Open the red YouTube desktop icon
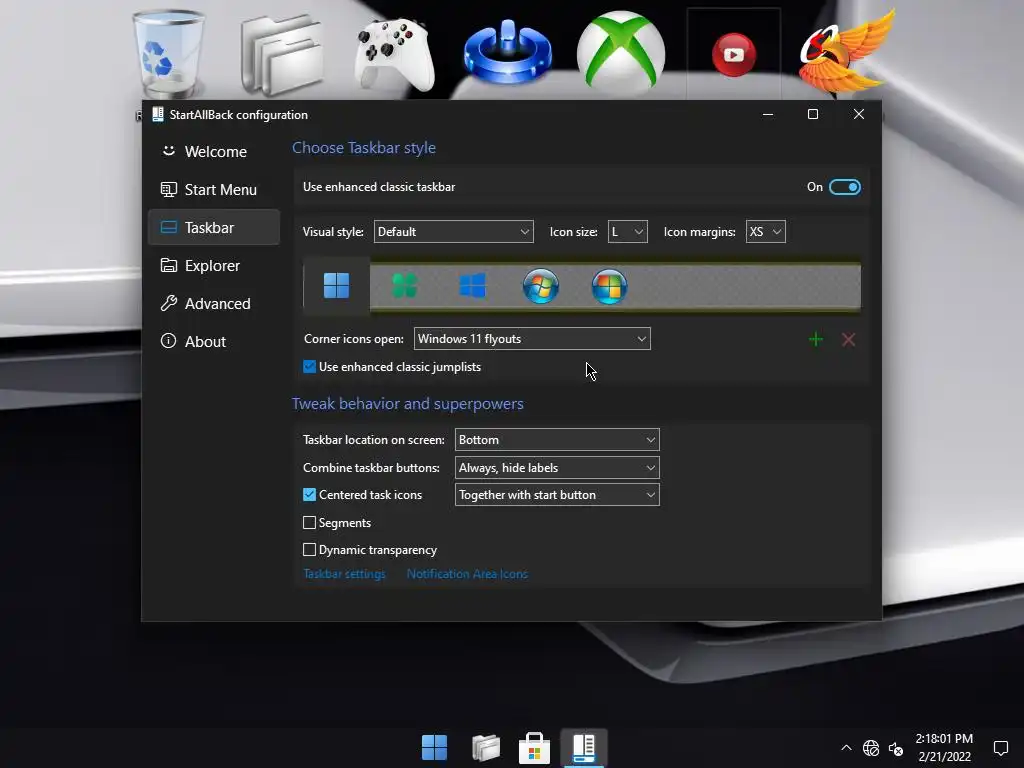 734,54
